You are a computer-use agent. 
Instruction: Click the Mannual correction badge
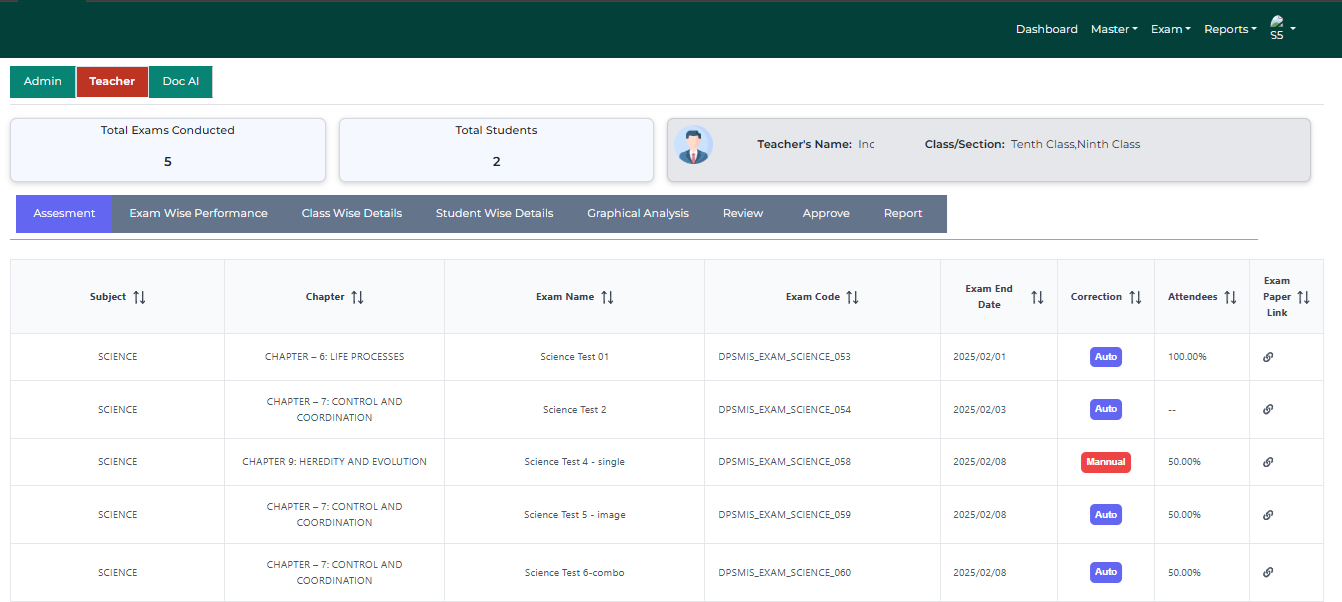(x=1105, y=462)
